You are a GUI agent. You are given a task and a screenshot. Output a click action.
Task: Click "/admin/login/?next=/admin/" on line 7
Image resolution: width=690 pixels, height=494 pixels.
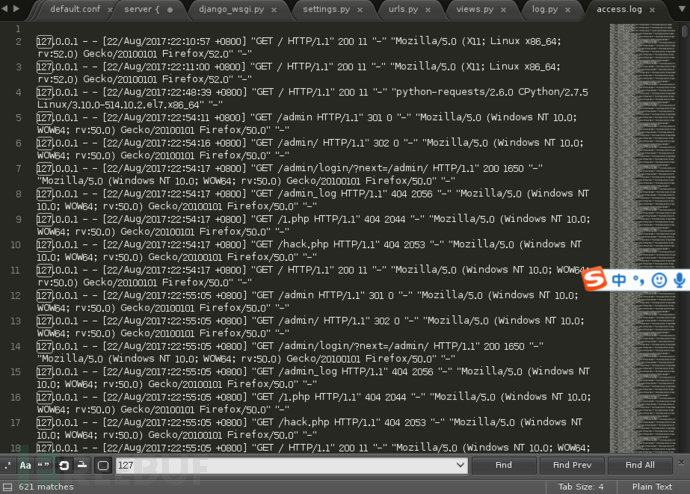click(353, 168)
